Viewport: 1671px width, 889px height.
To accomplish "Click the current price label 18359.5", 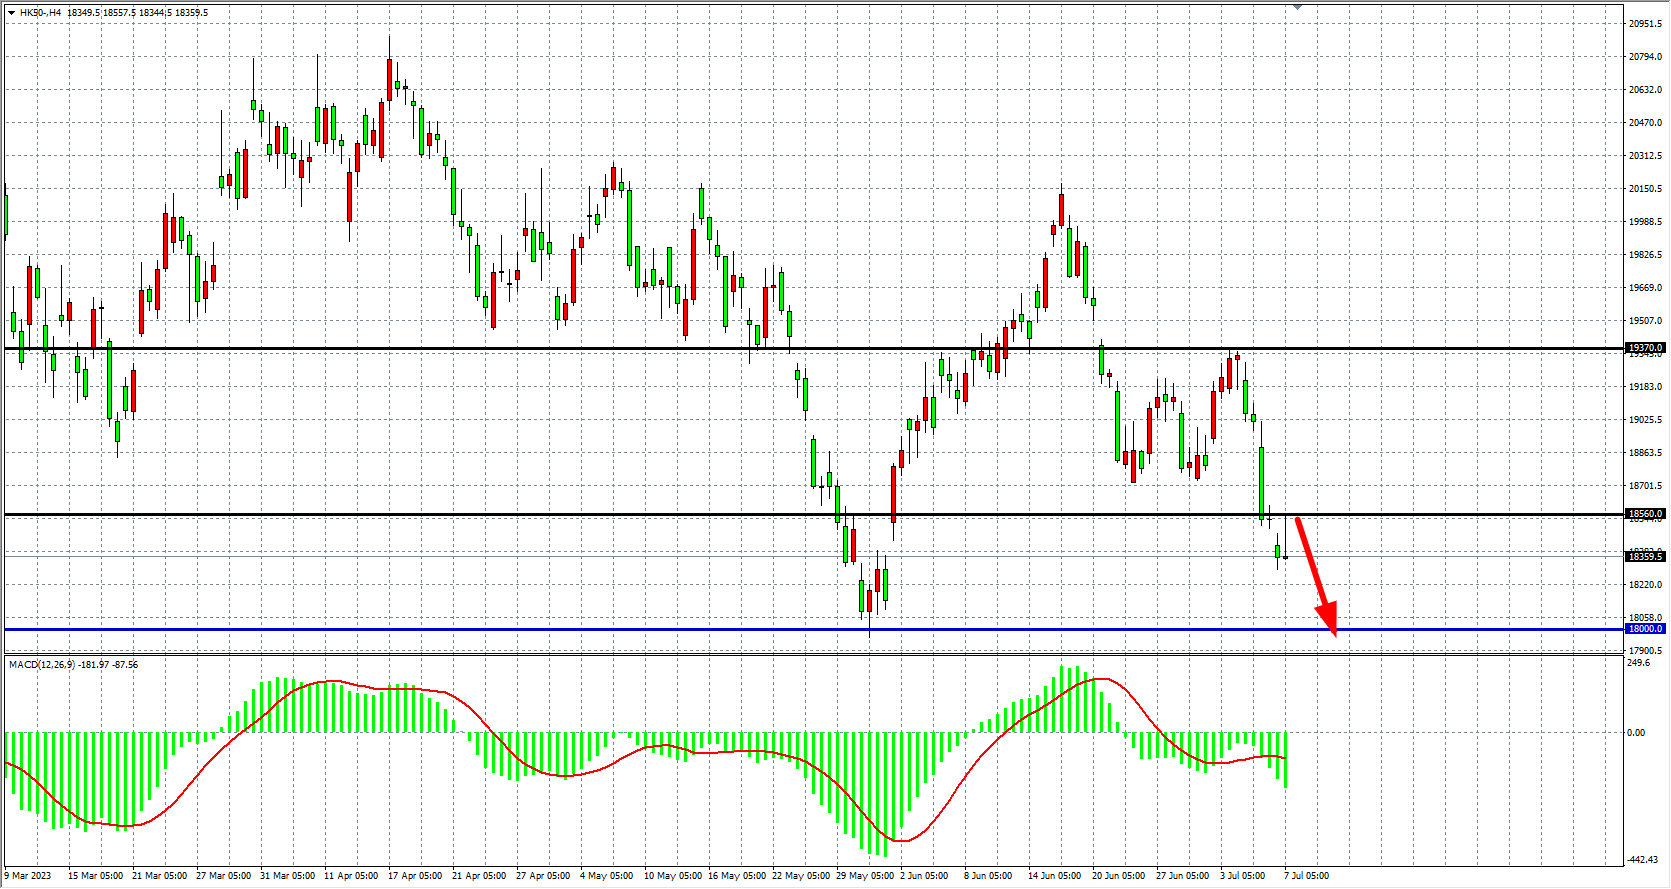I will point(1645,556).
